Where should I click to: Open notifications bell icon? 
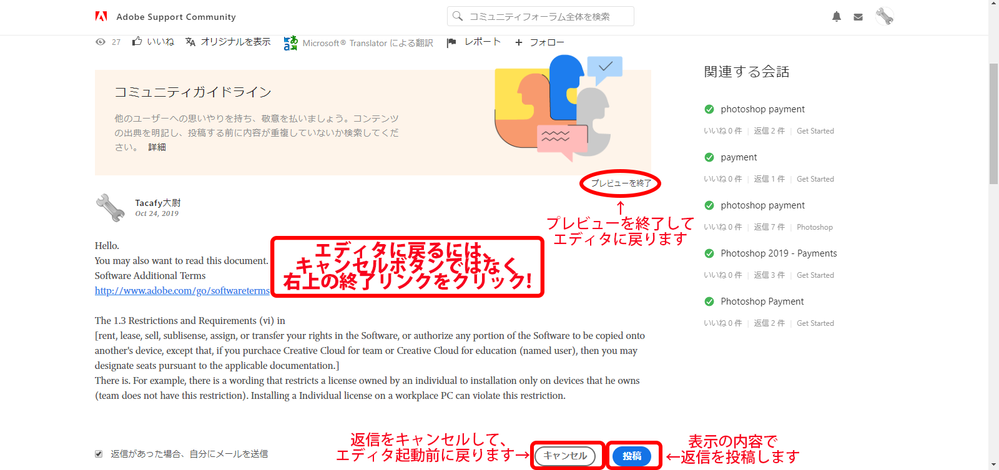(837, 17)
